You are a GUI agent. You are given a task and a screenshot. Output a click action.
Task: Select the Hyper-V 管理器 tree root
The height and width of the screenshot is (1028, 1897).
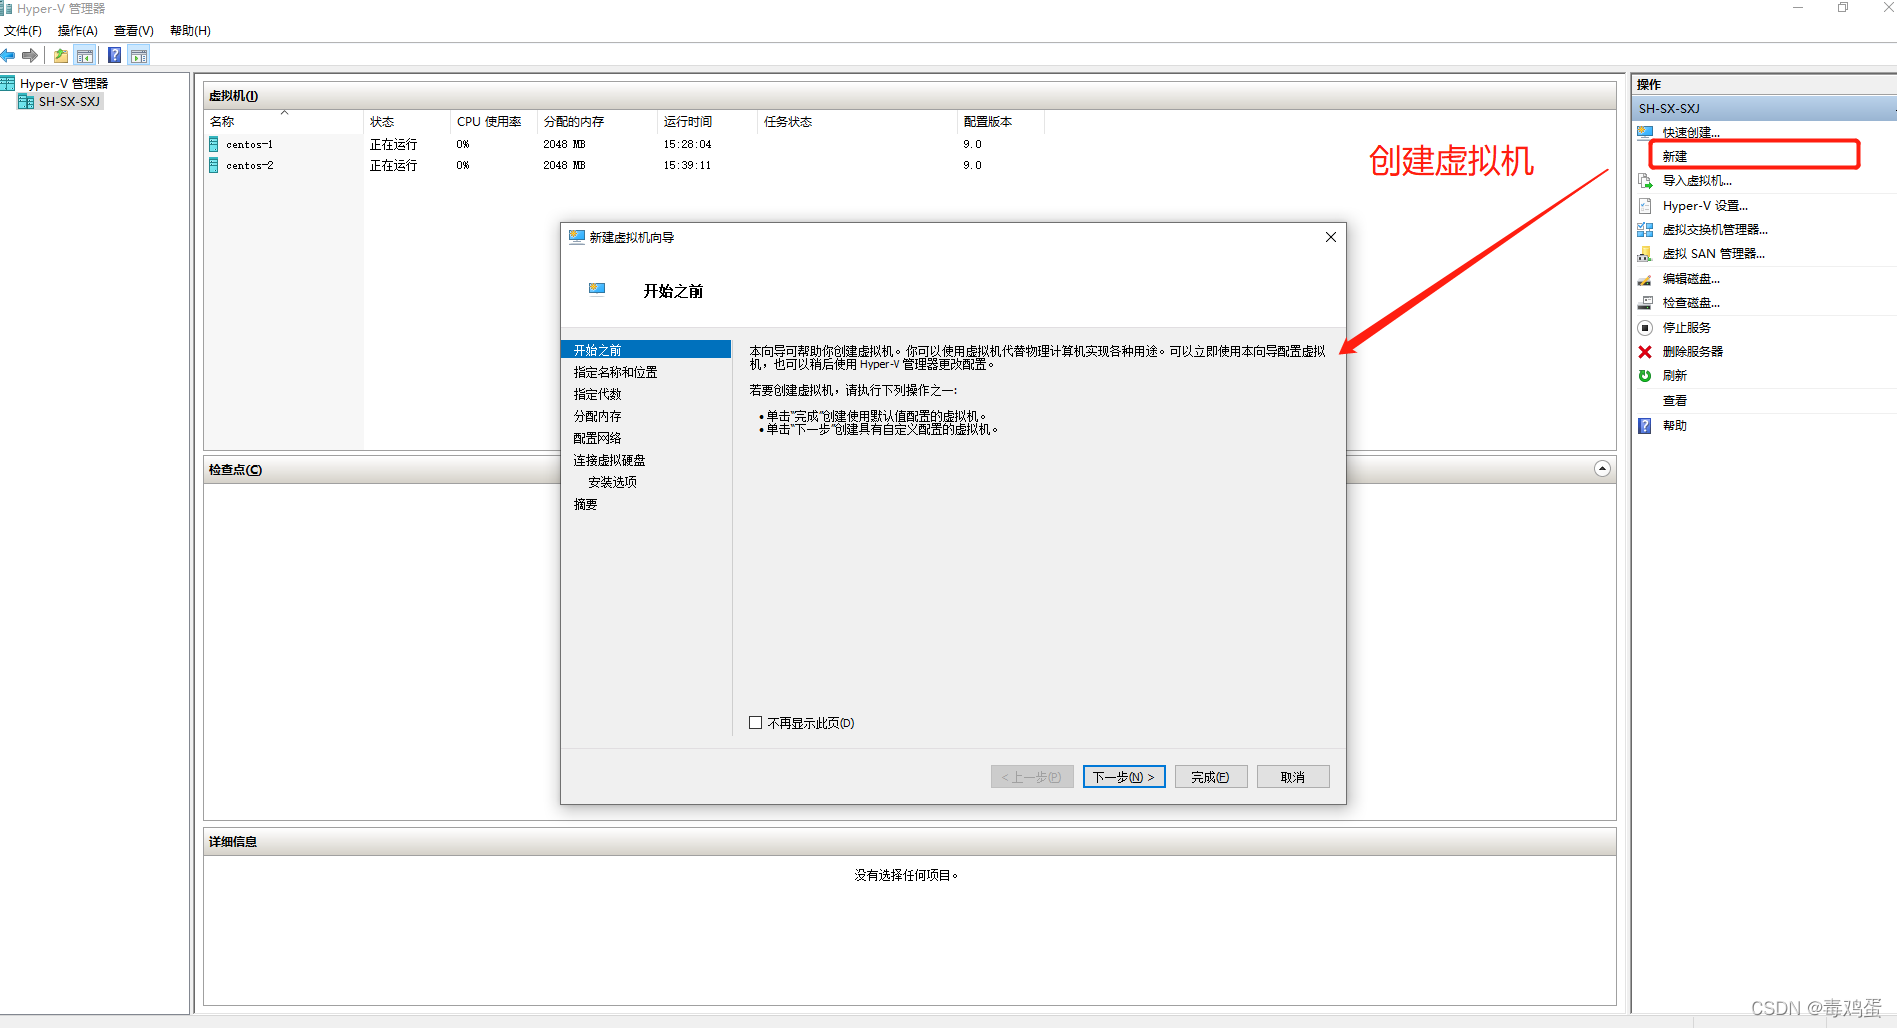pyautogui.click(x=63, y=84)
